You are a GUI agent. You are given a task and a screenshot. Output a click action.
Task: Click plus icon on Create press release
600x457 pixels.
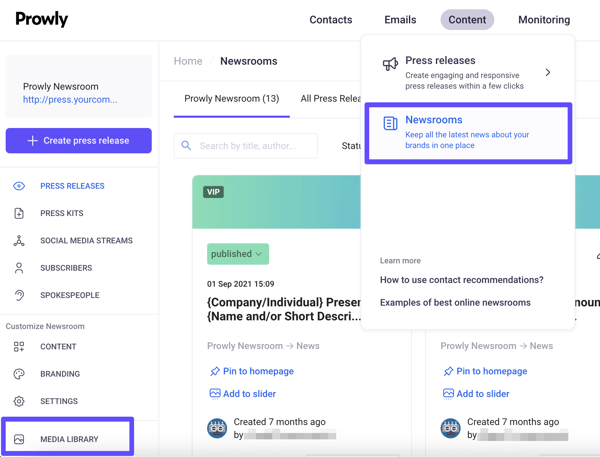coord(33,140)
